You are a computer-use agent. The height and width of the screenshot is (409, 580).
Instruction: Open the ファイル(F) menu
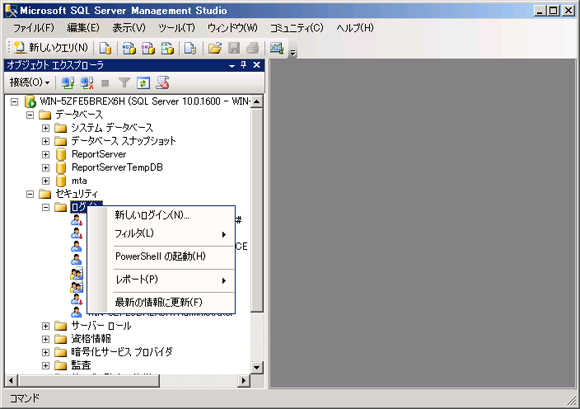pyautogui.click(x=34, y=28)
